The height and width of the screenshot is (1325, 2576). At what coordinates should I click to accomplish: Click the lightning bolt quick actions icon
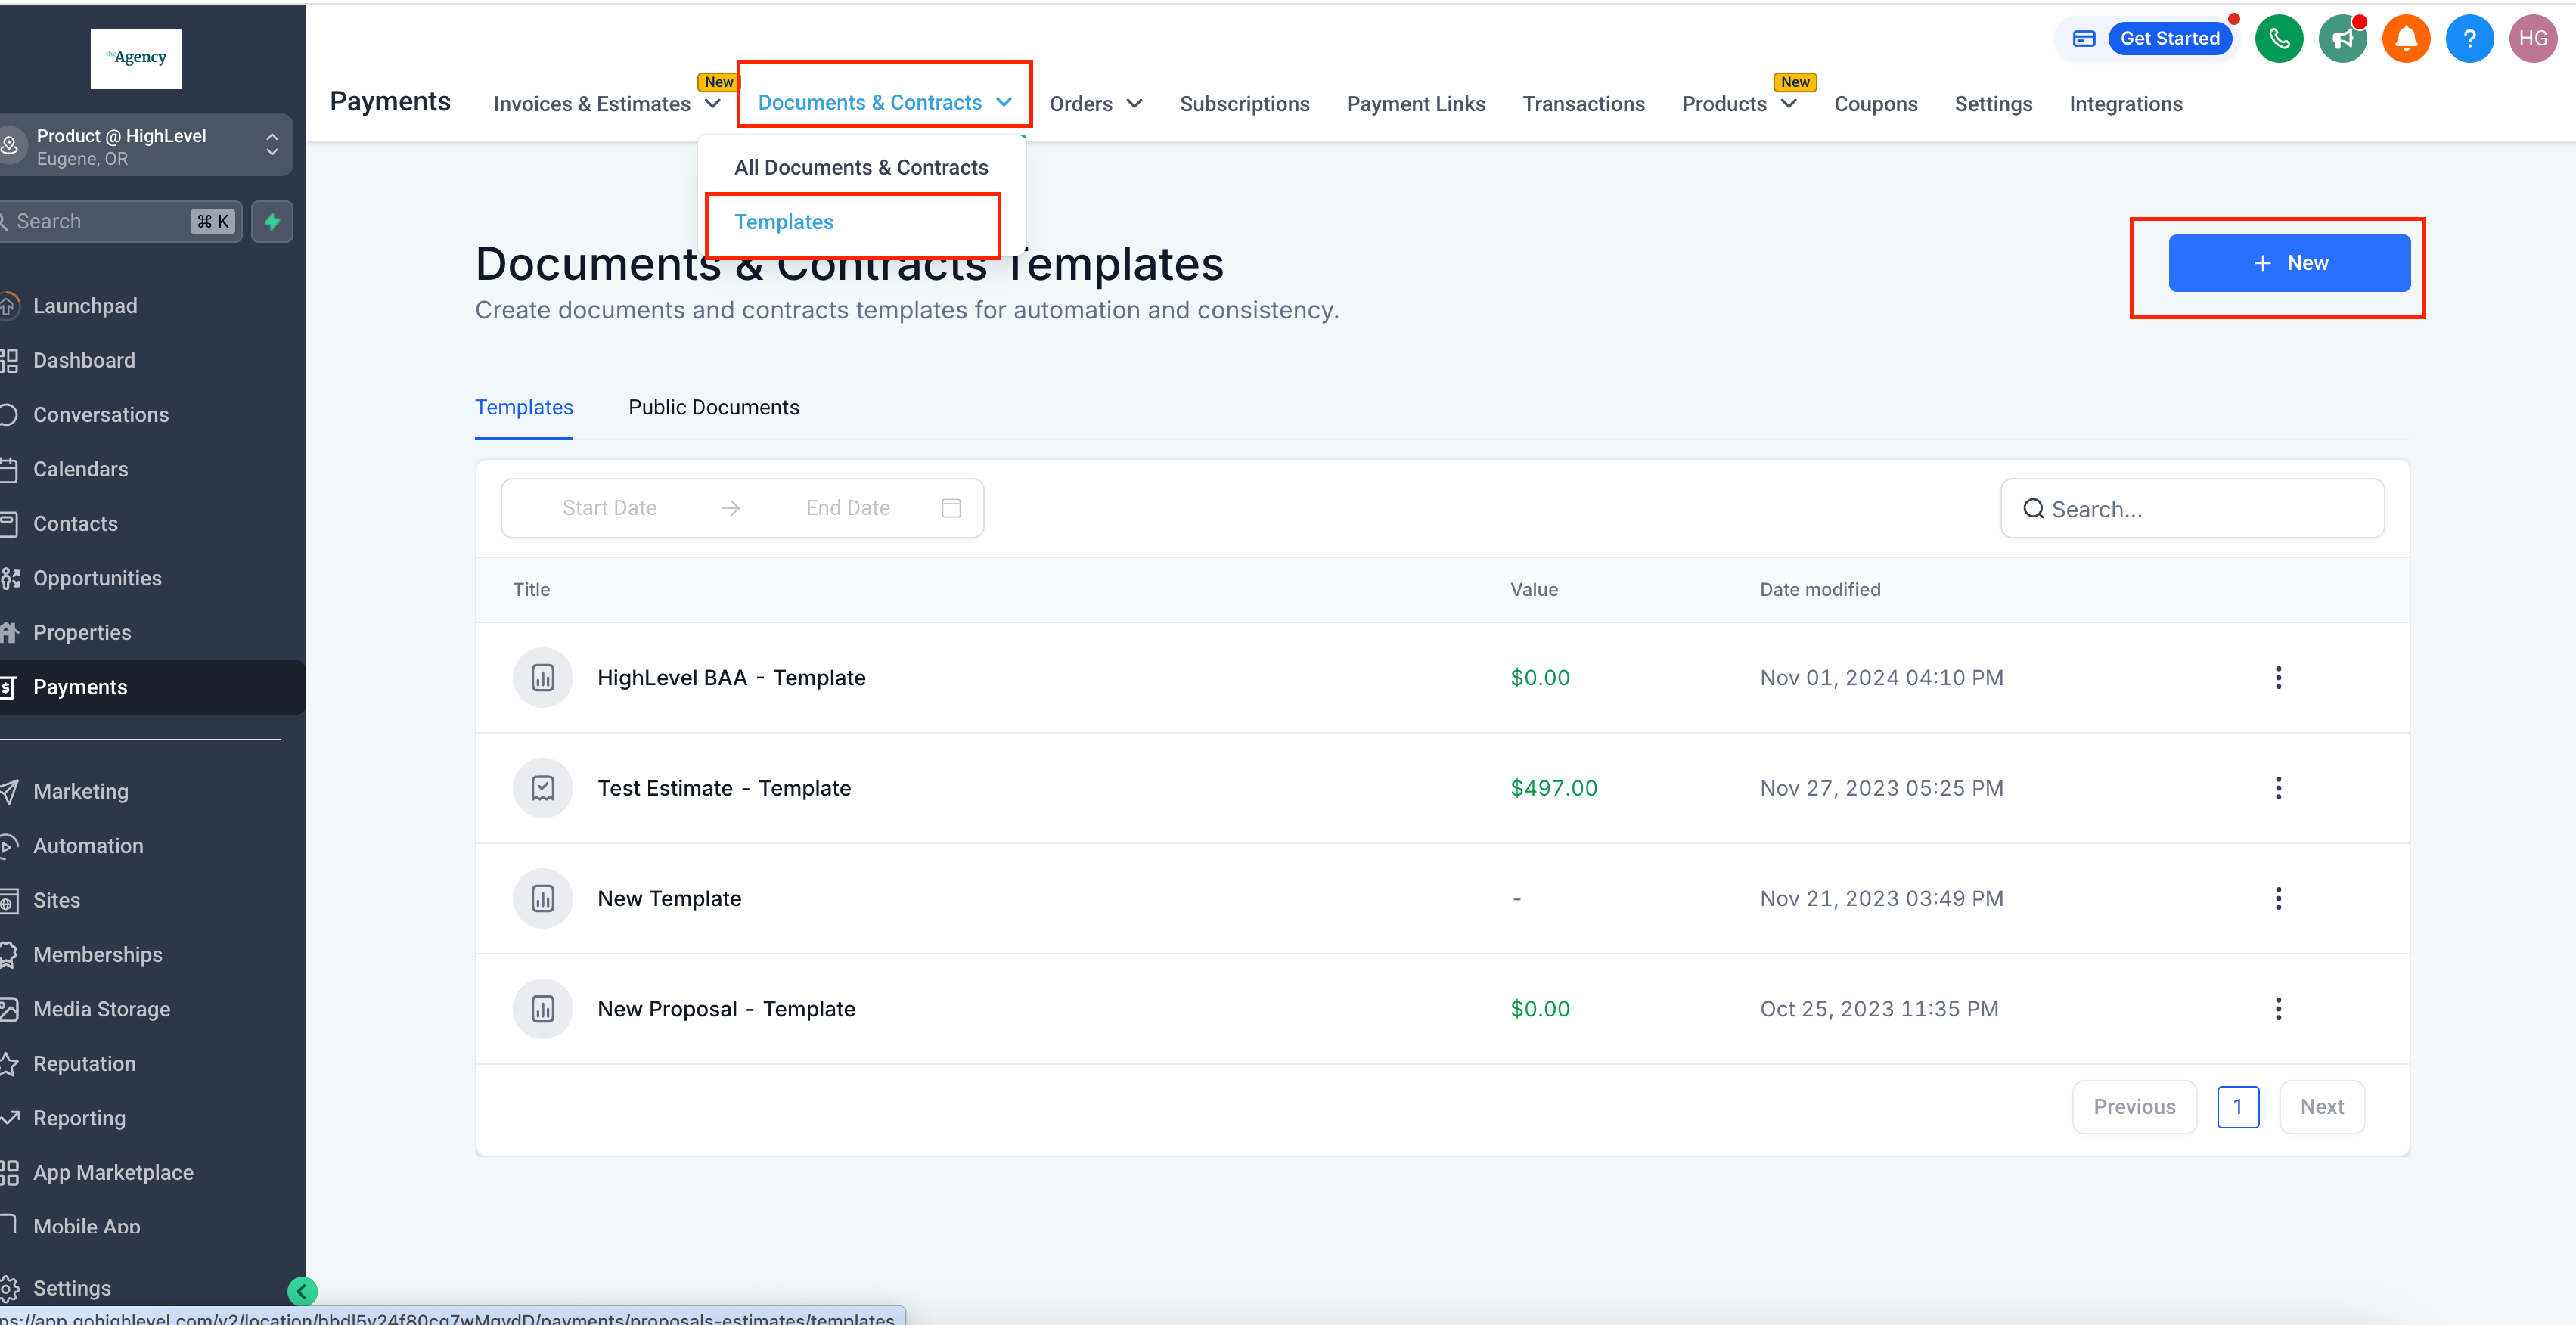click(272, 222)
